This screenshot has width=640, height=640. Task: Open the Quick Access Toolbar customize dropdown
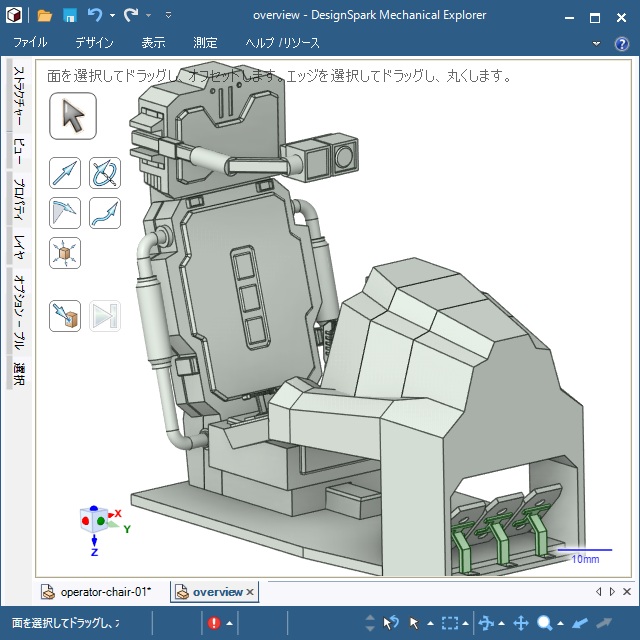[168, 16]
